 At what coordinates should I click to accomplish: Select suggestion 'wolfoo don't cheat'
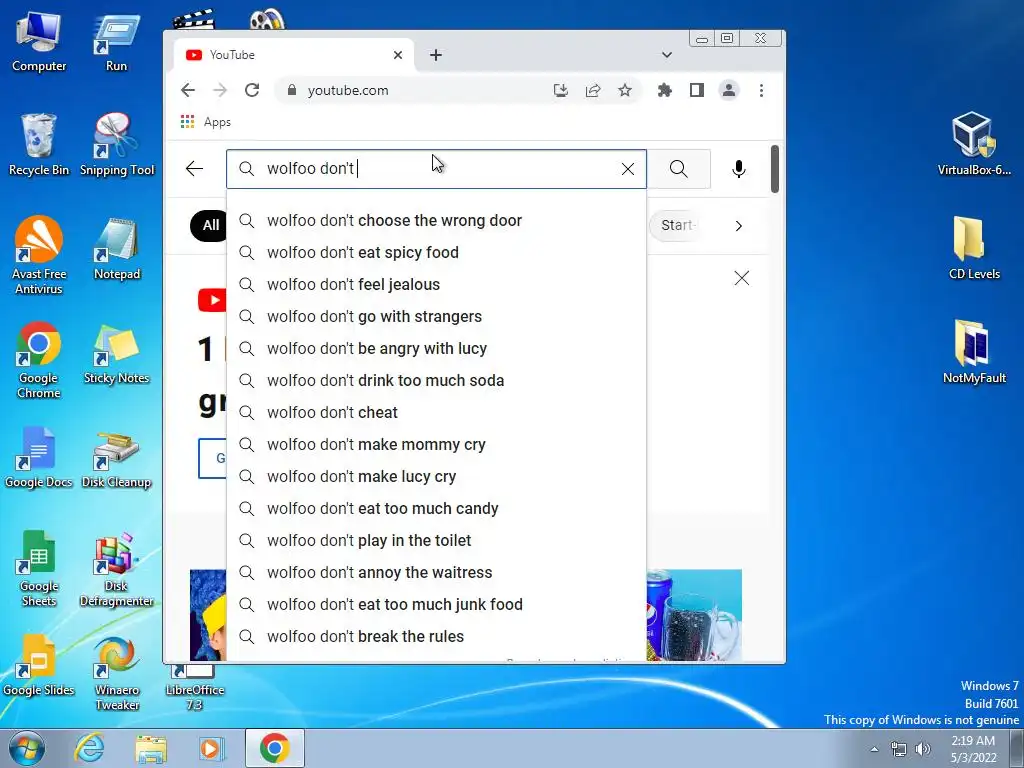[437, 413]
